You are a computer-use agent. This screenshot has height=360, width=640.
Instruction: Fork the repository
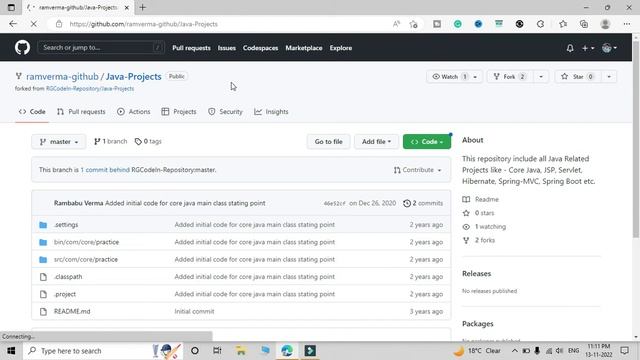click(510, 77)
